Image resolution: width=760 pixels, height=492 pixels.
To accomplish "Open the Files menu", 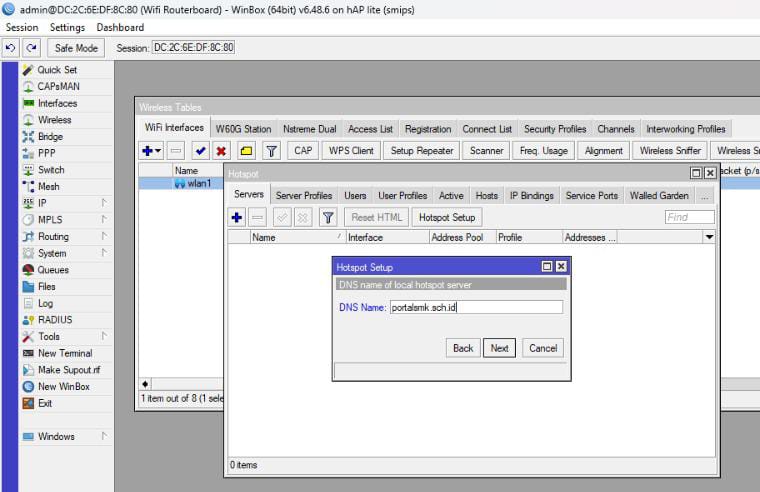I will coord(47,286).
